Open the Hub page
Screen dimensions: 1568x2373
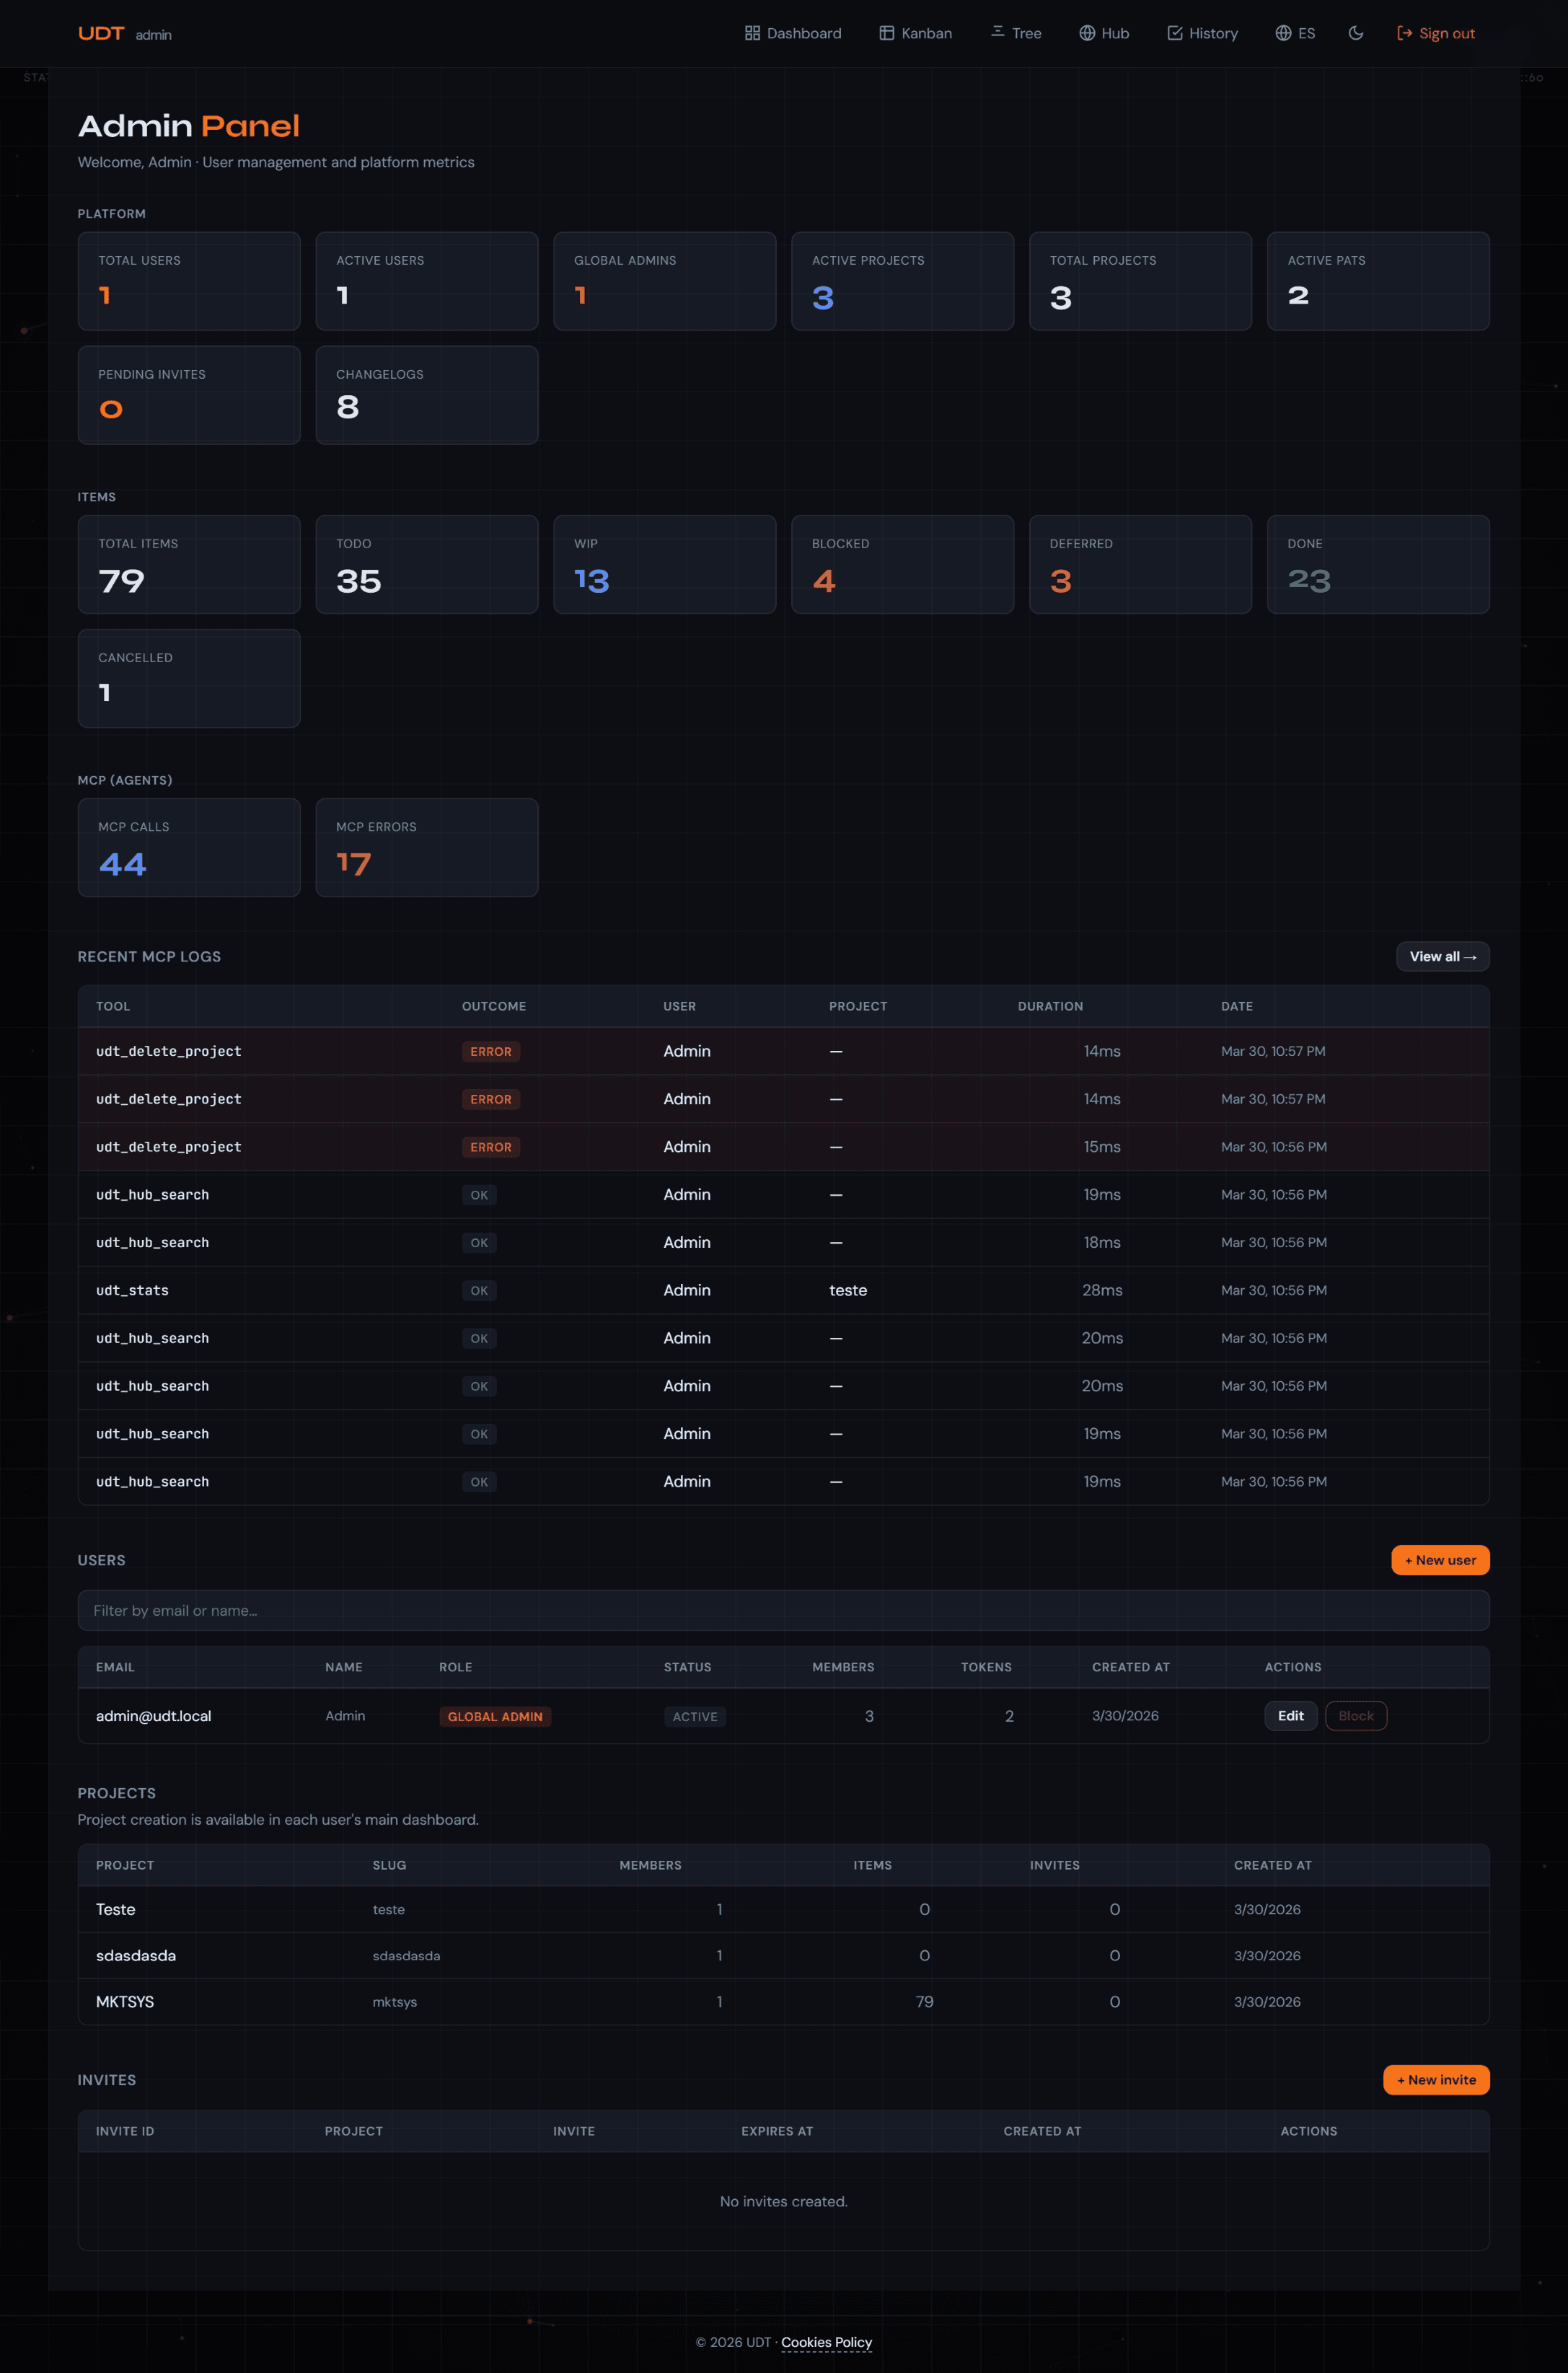coord(1104,33)
